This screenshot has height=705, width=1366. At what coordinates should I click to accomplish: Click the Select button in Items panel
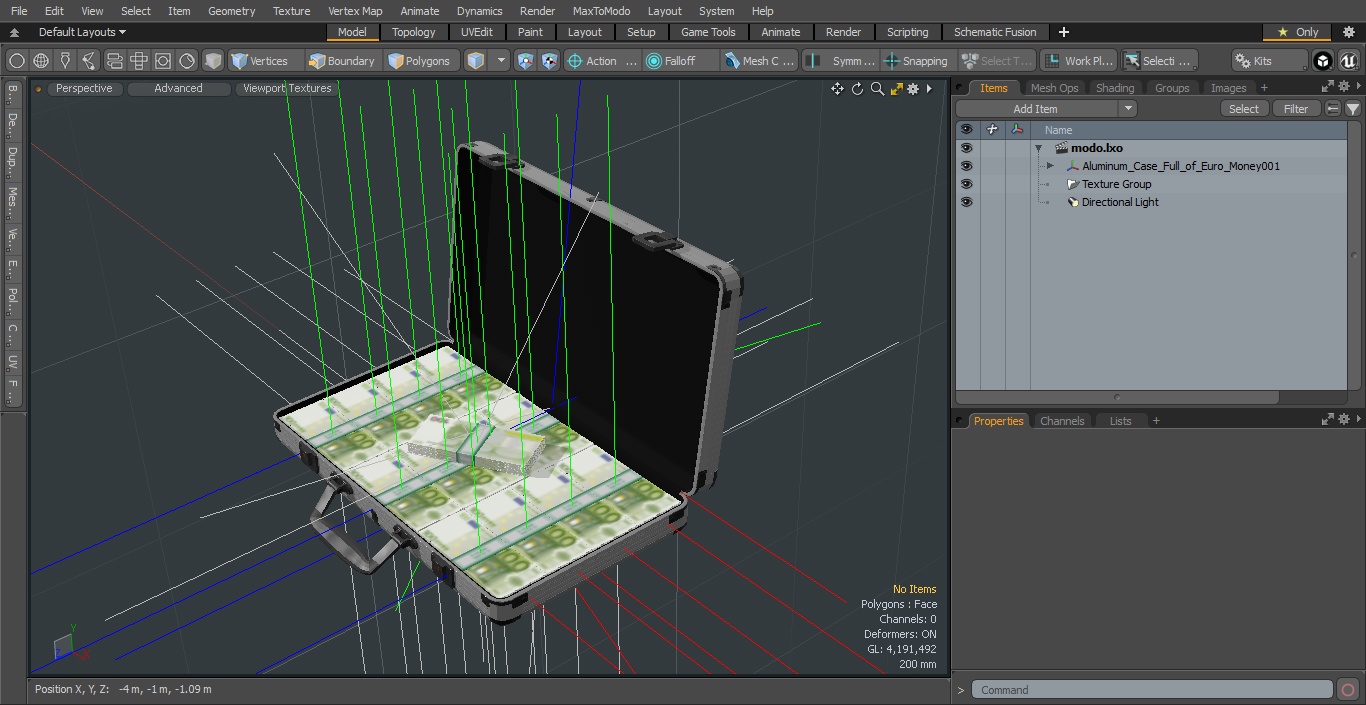pyautogui.click(x=1244, y=109)
